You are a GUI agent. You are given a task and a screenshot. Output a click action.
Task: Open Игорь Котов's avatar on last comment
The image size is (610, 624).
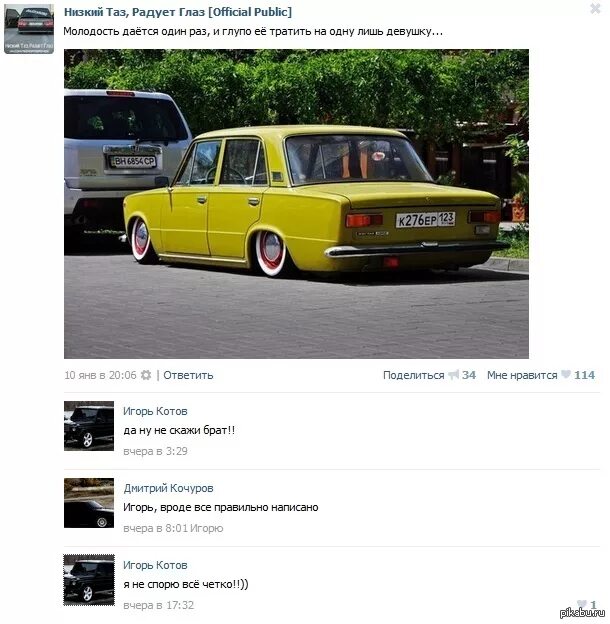[89, 580]
